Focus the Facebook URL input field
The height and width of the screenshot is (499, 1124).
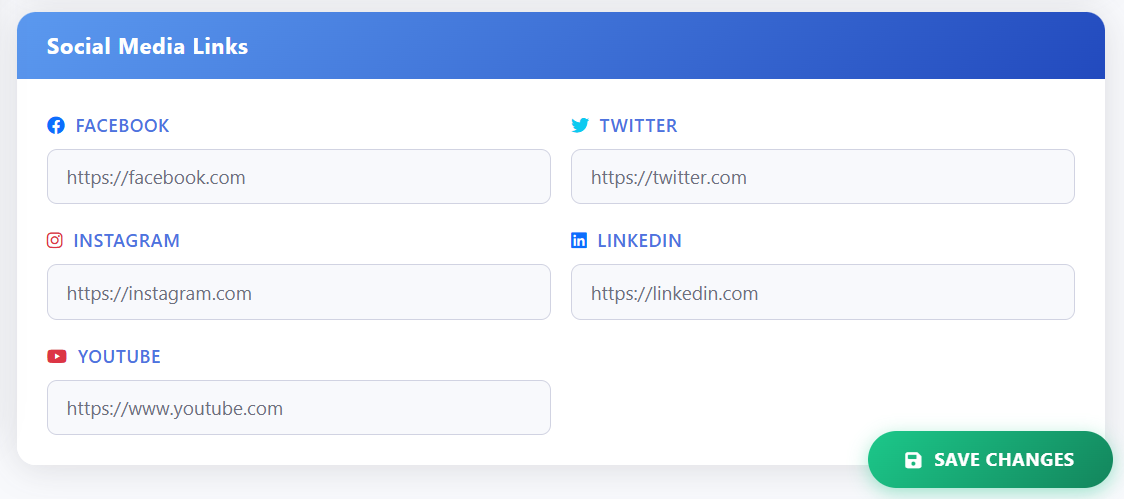click(x=298, y=177)
